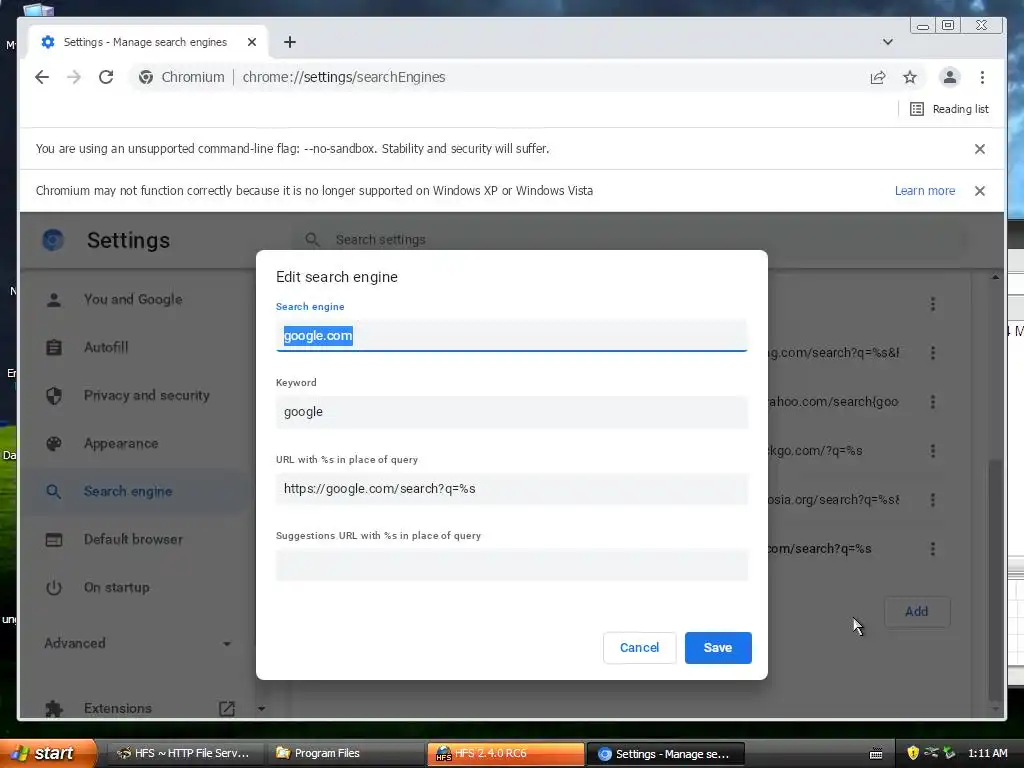Open Extensions from the sidebar
This screenshot has height=768, width=1024.
pyautogui.click(x=118, y=709)
